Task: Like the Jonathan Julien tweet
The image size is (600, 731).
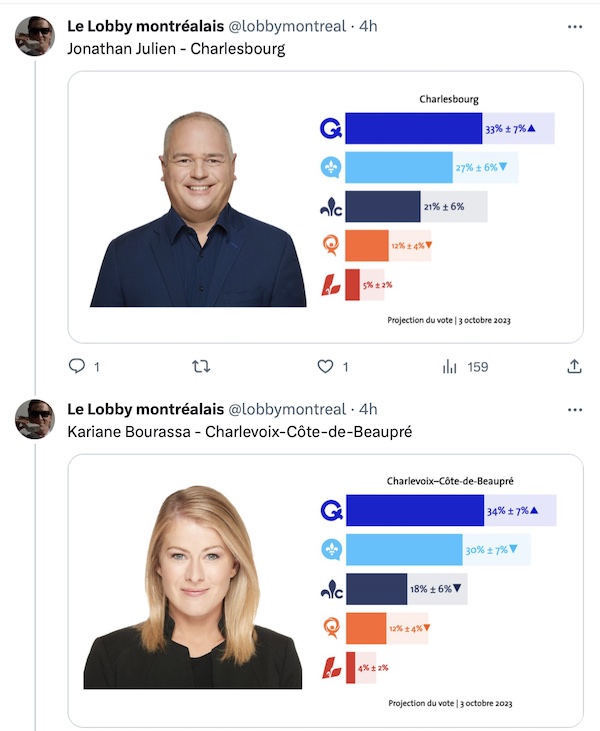Action: tap(325, 366)
